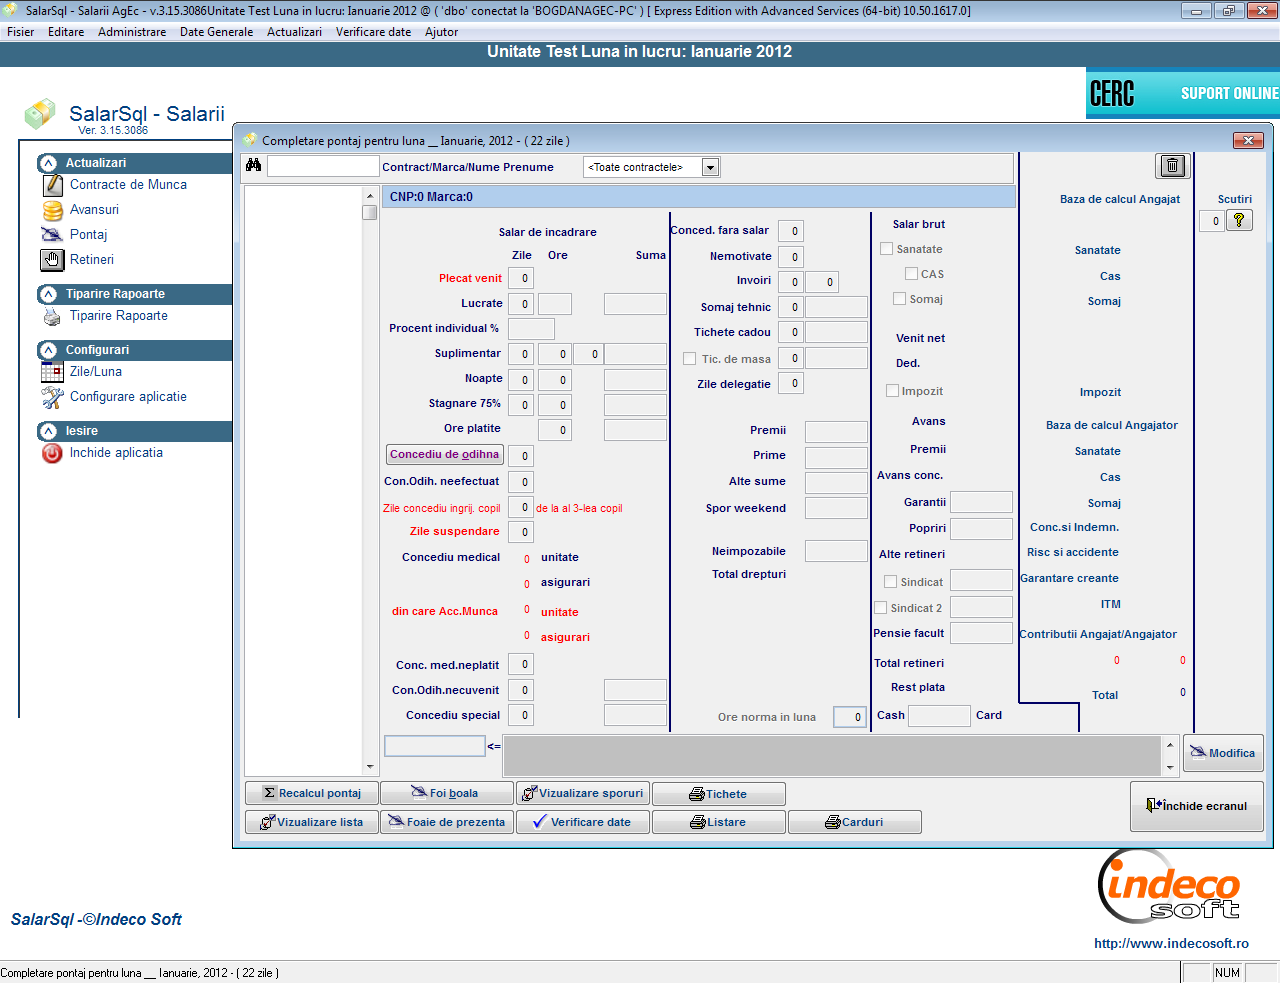Collapse the Actualizari sidebar section
The width and height of the screenshot is (1280, 983).
[x=48, y=163]
